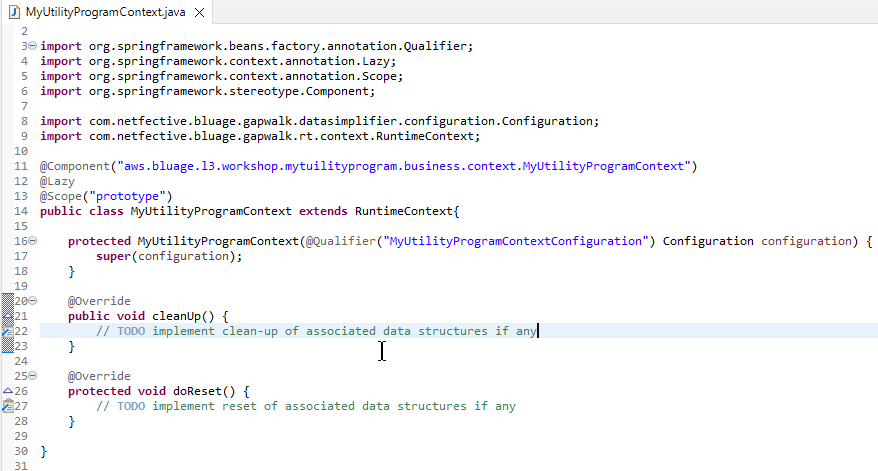The width and height of the screenshot is (878, 471).
Task: Collapse the import block at line 3
Action: click(x=33, y=46)
